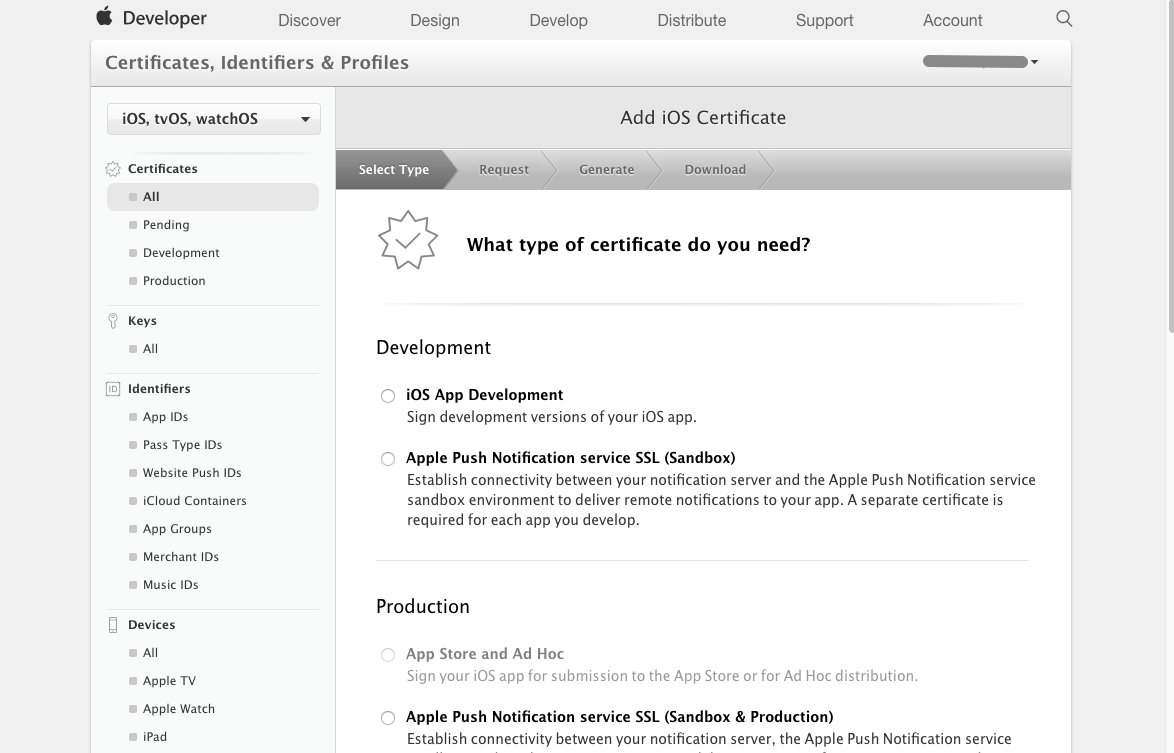Open the iOS, tvOS, watchOS platform dropdown

[214, 119]
